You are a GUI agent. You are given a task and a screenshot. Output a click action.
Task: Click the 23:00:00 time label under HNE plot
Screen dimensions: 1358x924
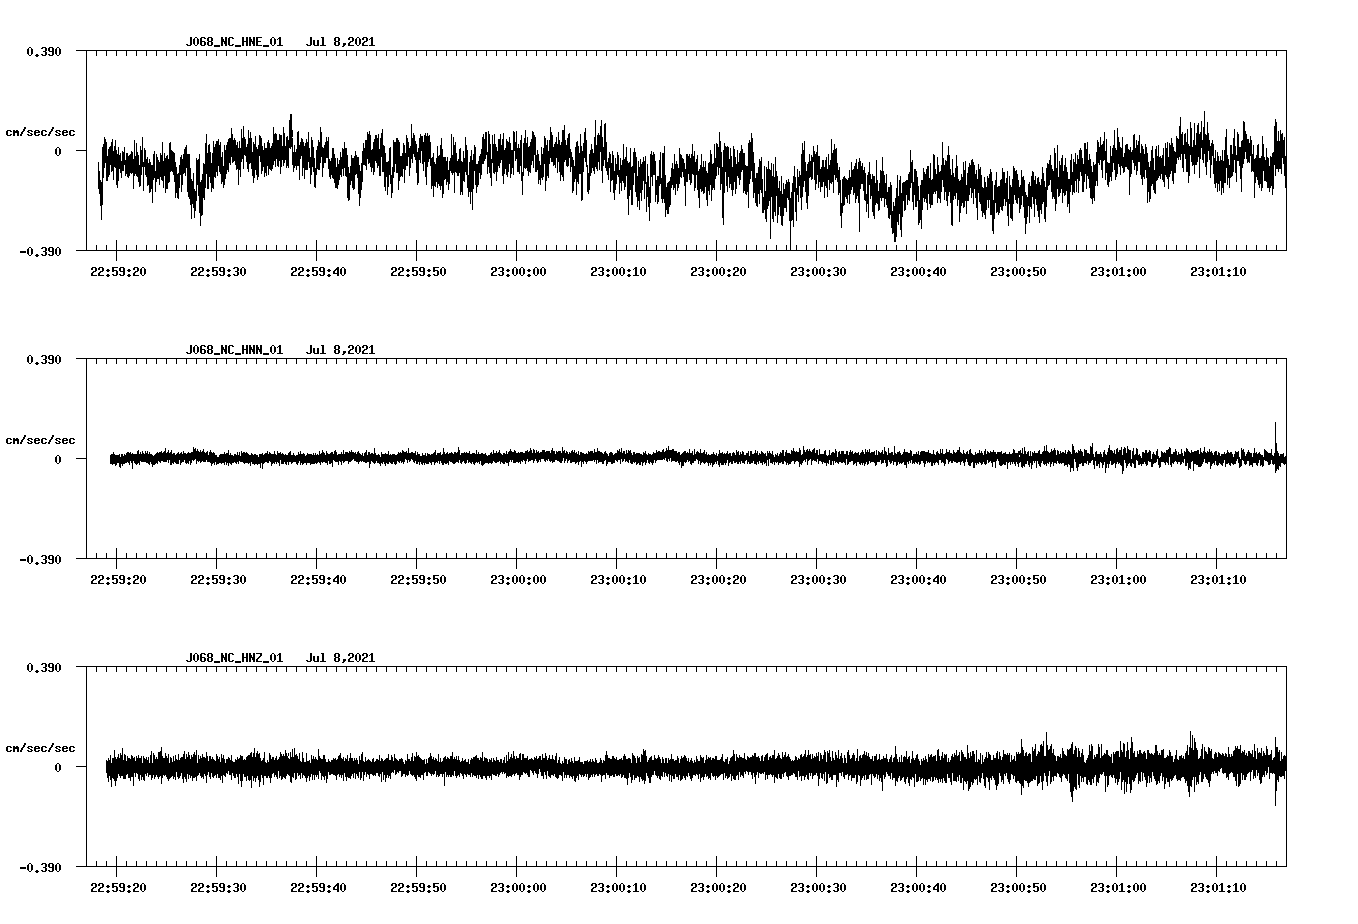tap(517, 272)
